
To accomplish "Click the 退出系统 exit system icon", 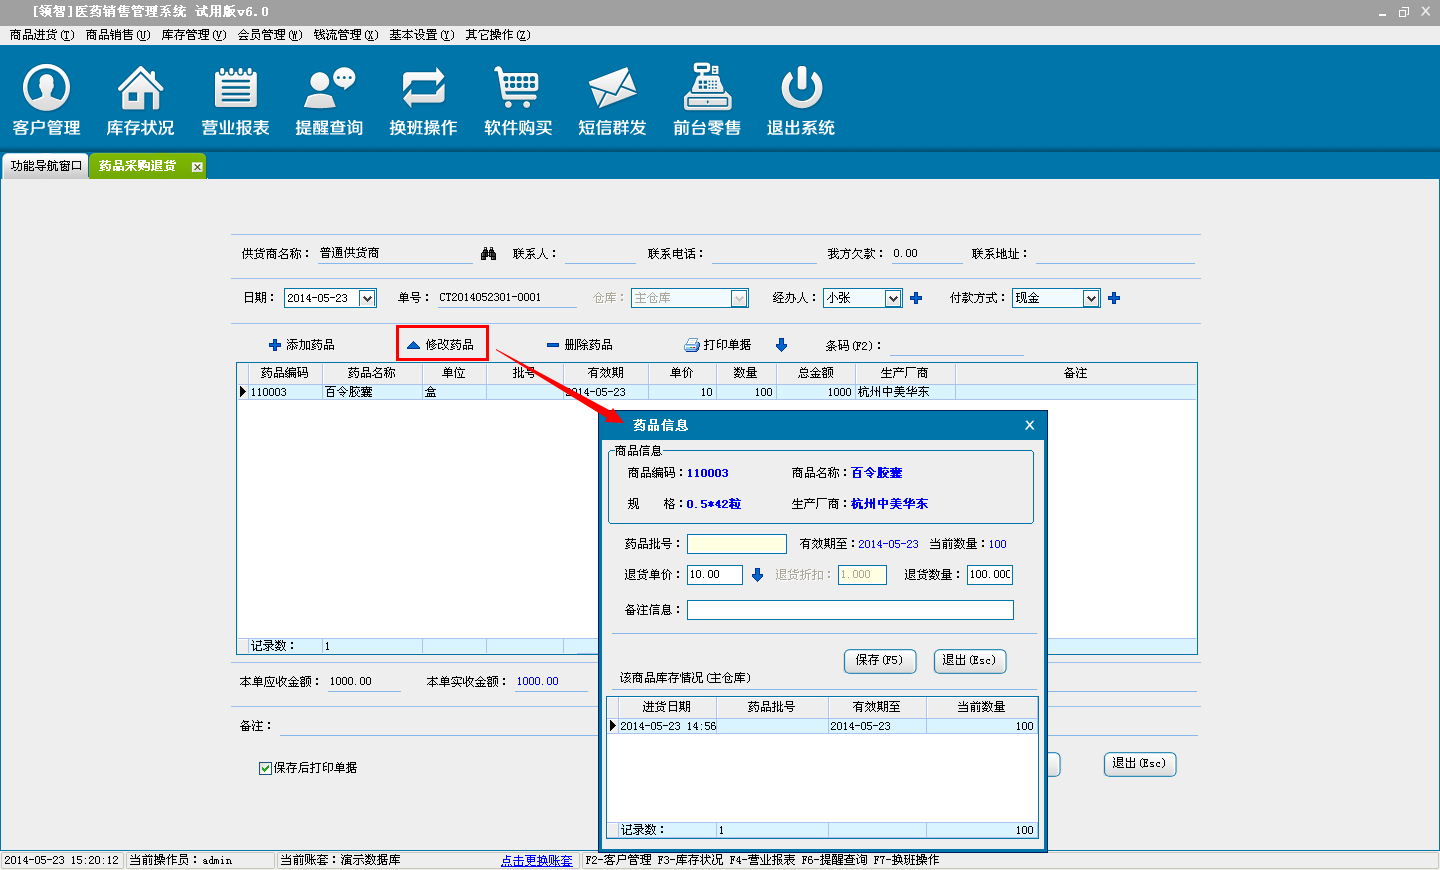I will (x=801, y=100).
